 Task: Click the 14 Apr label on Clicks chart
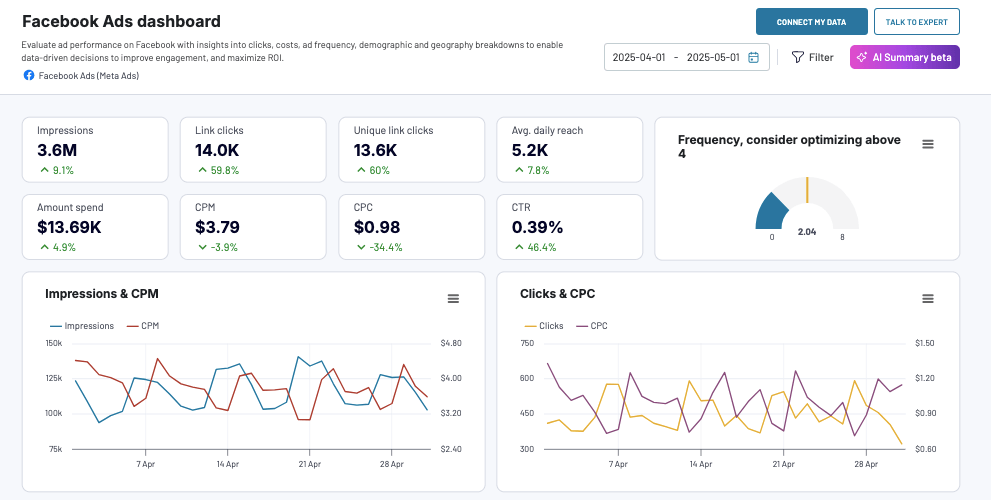point(701,465)
